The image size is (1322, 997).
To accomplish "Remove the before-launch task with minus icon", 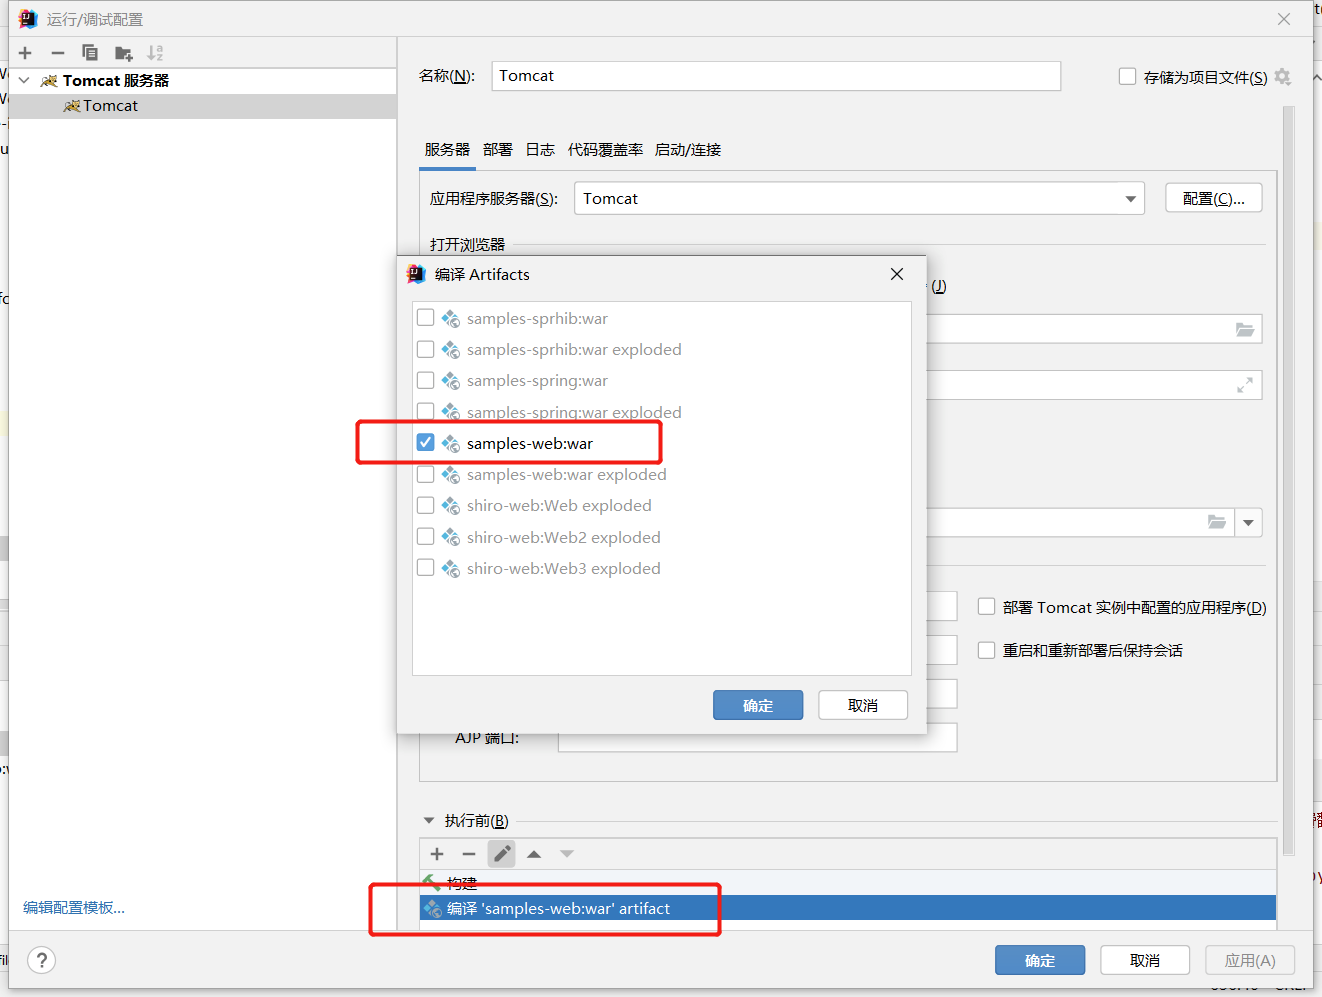I will point(469,854).
